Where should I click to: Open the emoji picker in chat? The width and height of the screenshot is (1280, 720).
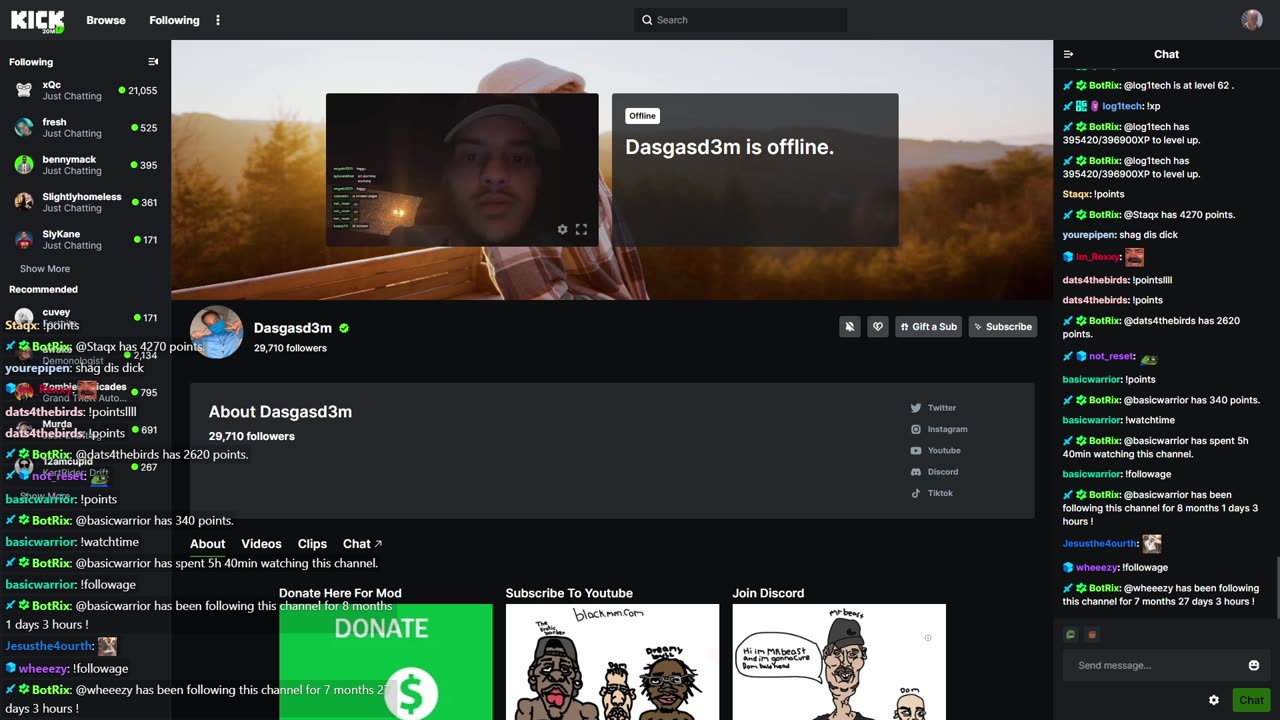(x=1254, y=665)
